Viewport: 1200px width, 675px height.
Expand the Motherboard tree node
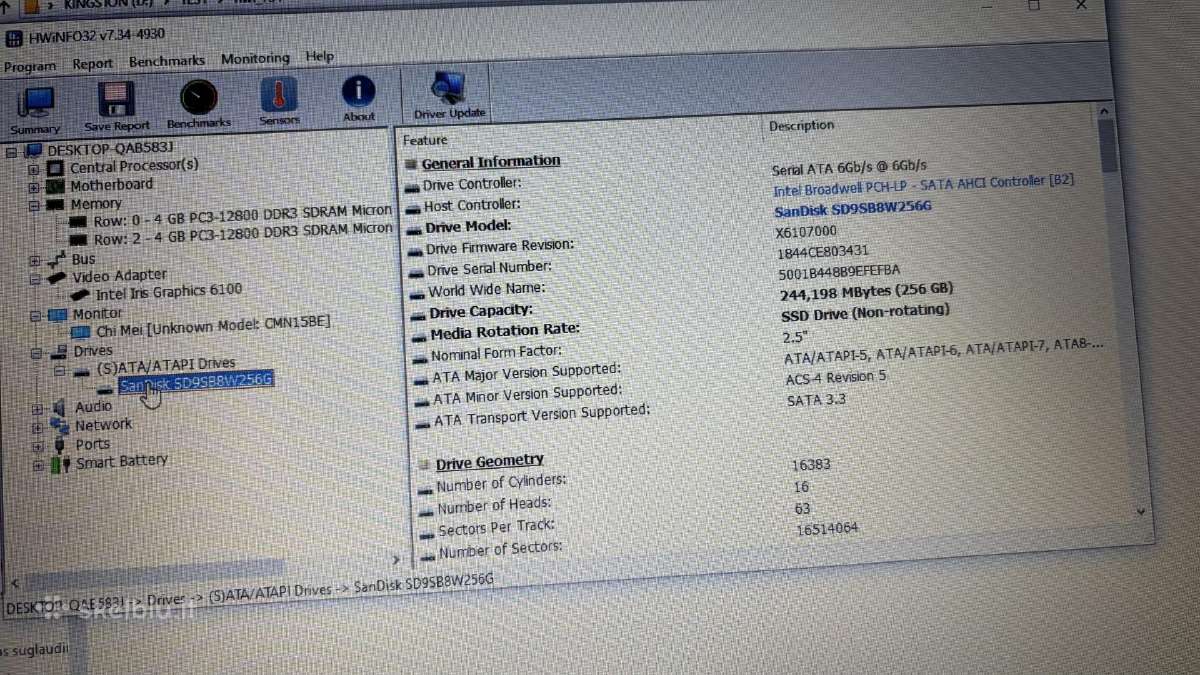click(34, 187)
